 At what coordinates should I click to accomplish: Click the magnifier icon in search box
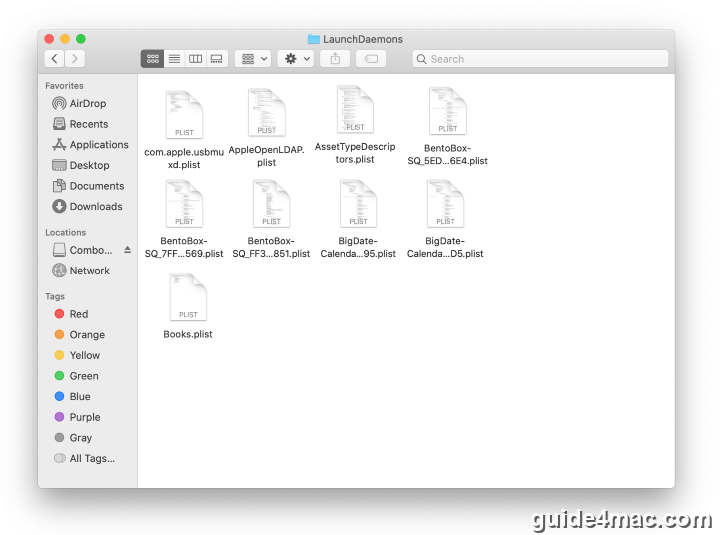coord(422,59)
